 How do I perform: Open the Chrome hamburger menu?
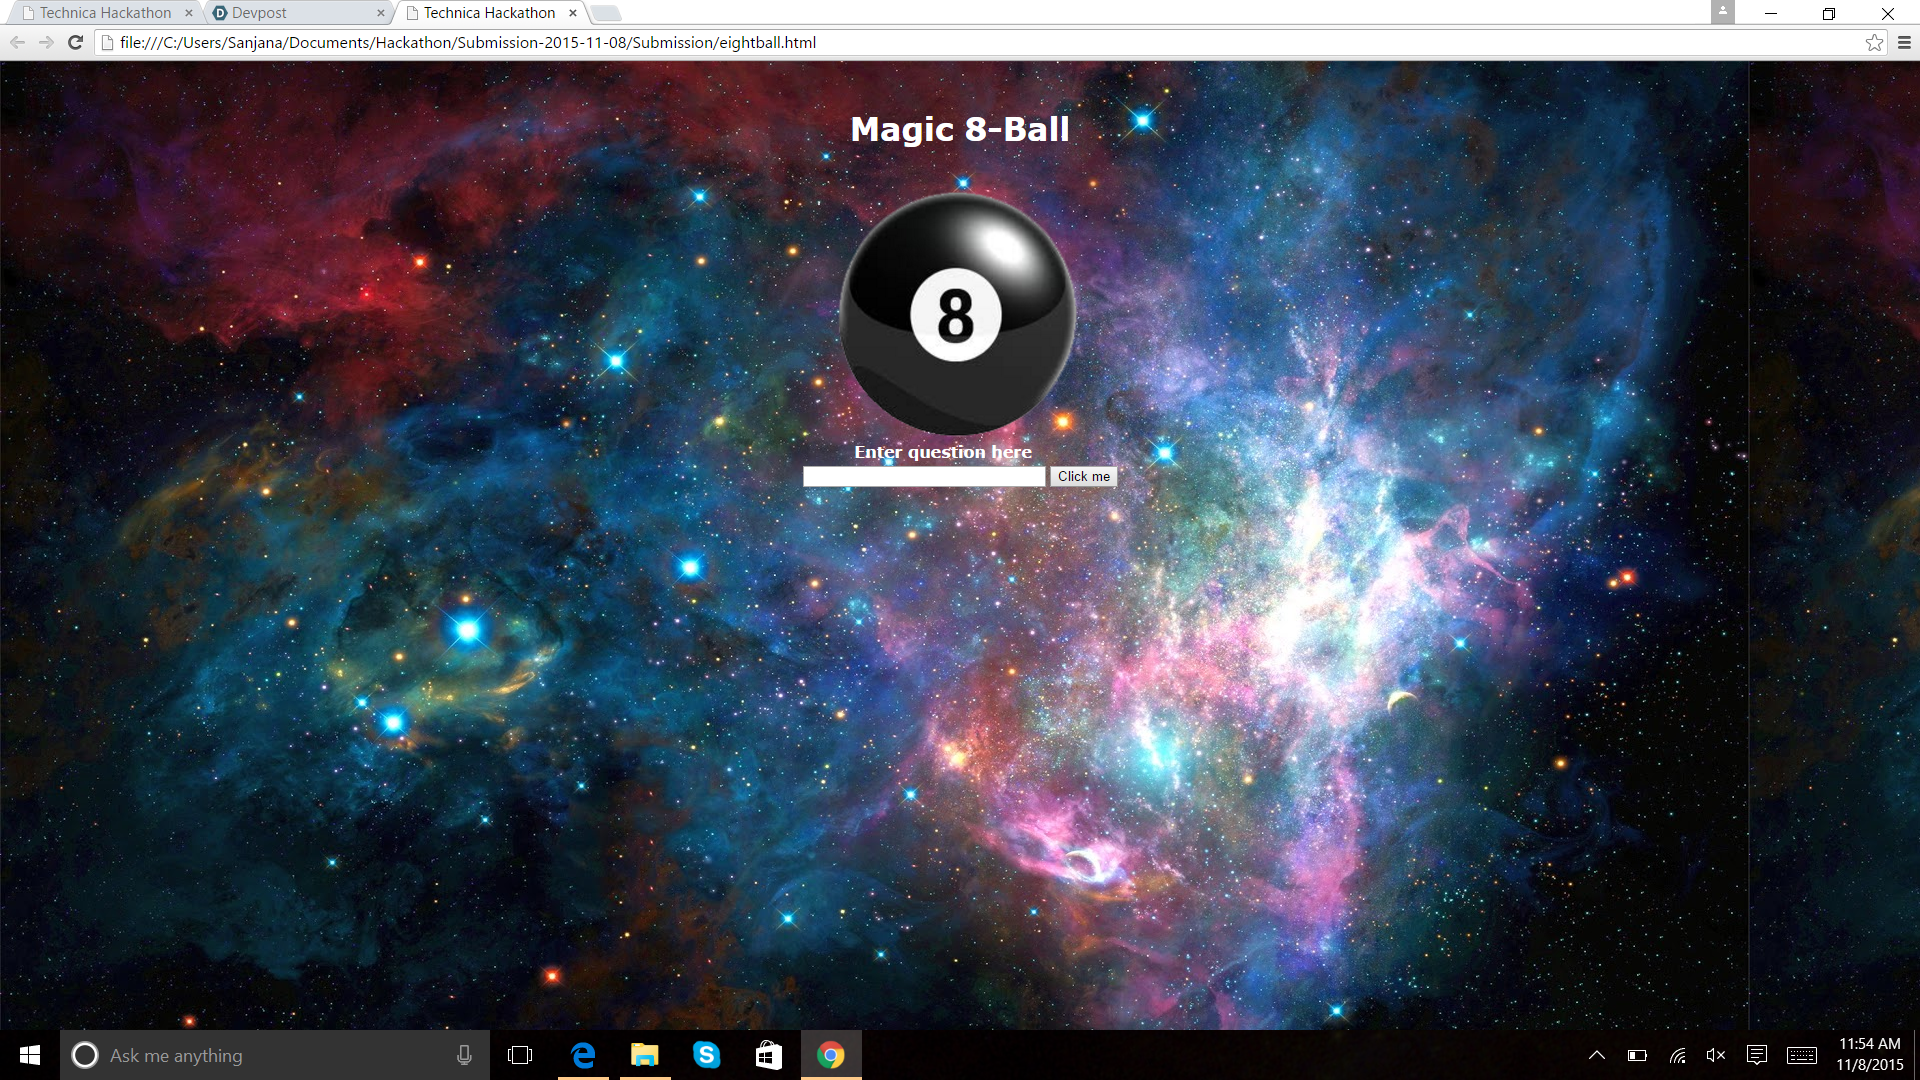[1904, 42]
